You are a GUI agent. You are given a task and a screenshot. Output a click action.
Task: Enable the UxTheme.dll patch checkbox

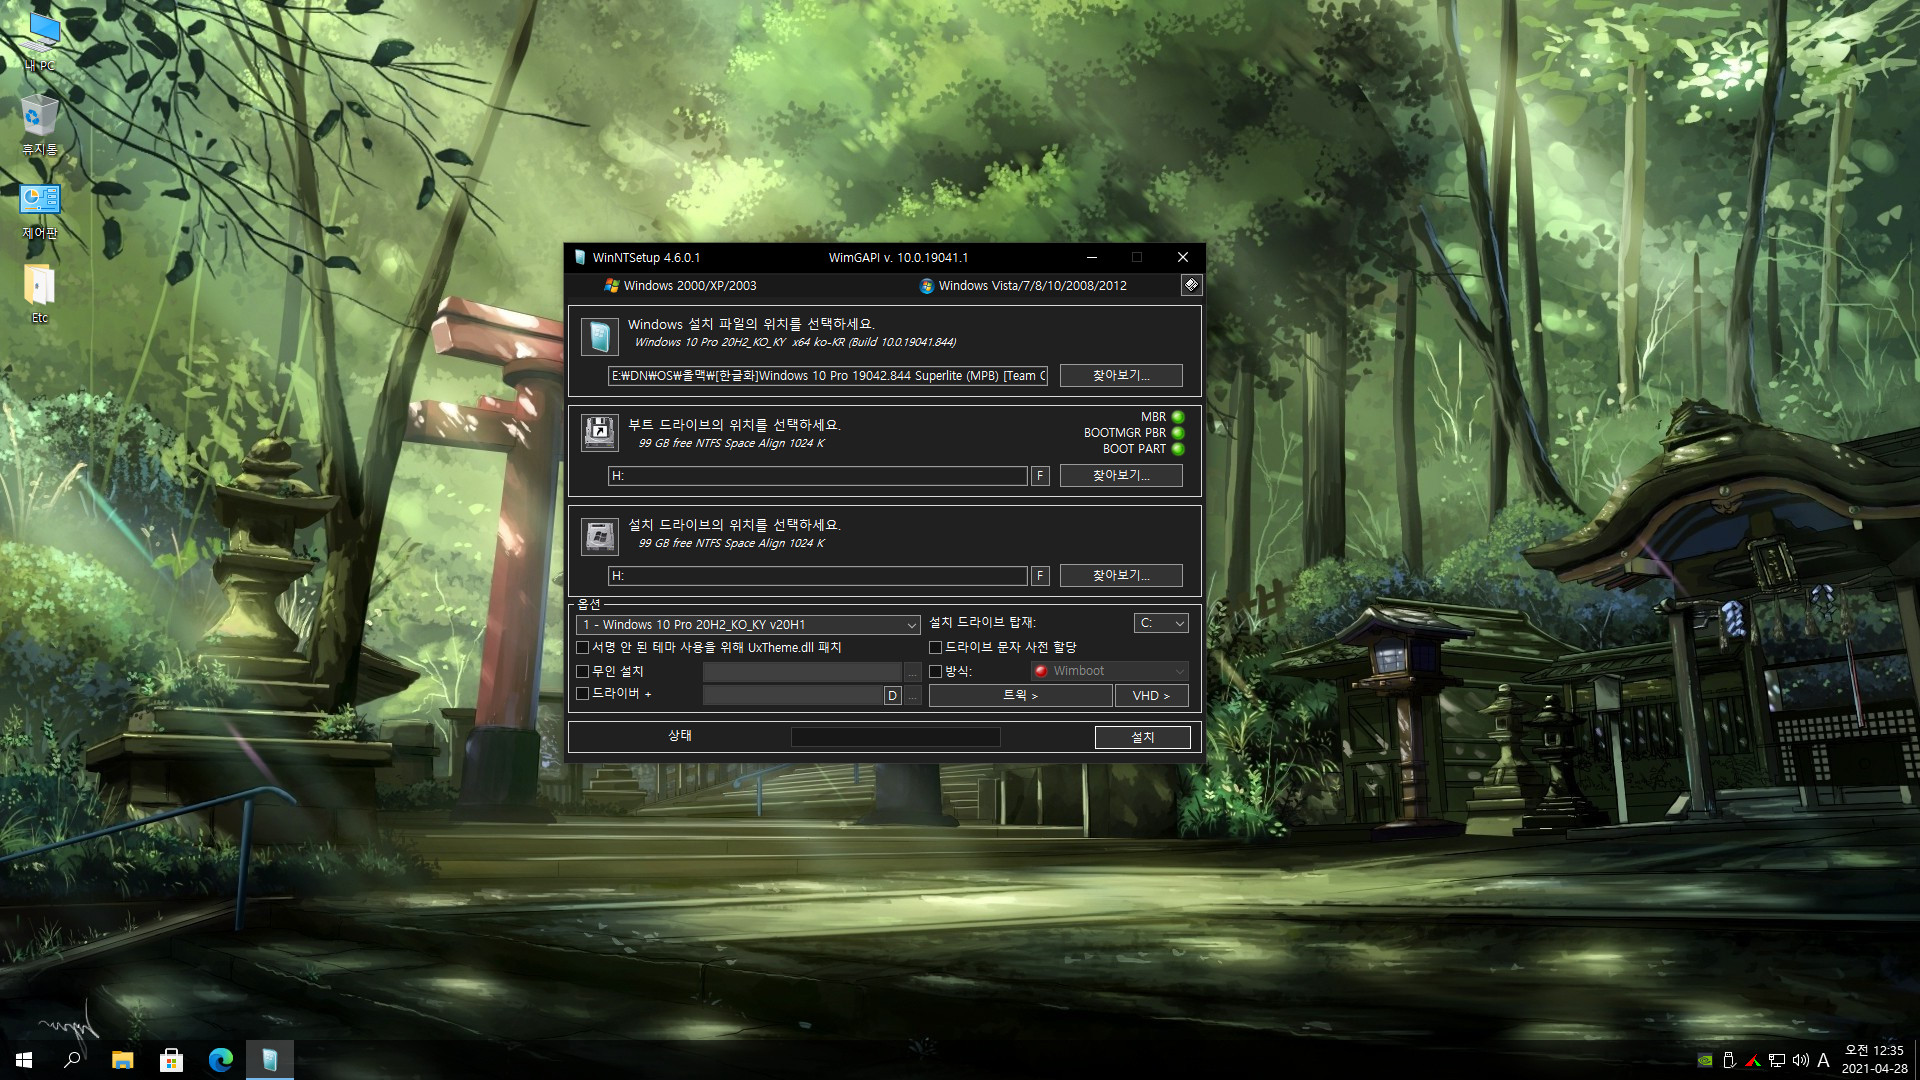point(583,648)
